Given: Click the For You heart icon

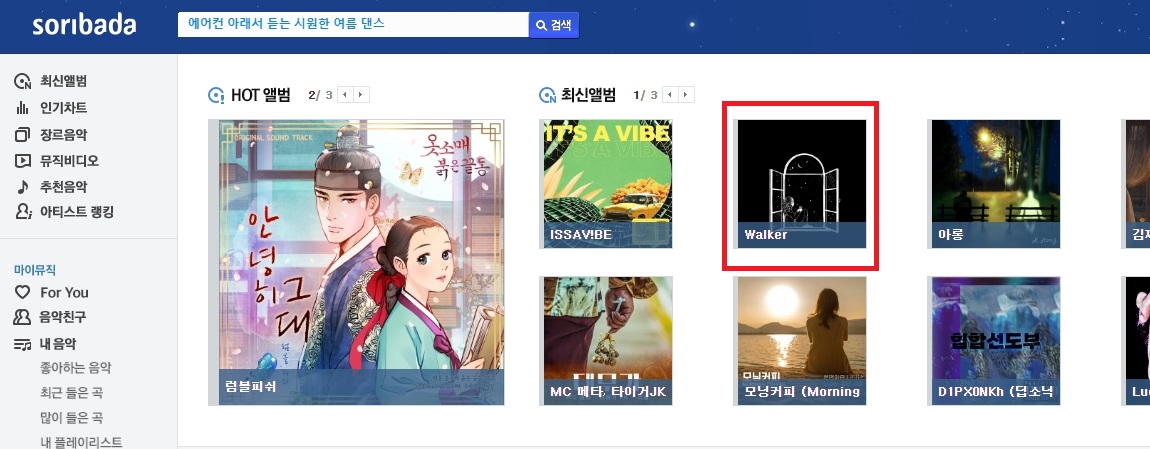Looking at the screenshot, I should [23, 292].
